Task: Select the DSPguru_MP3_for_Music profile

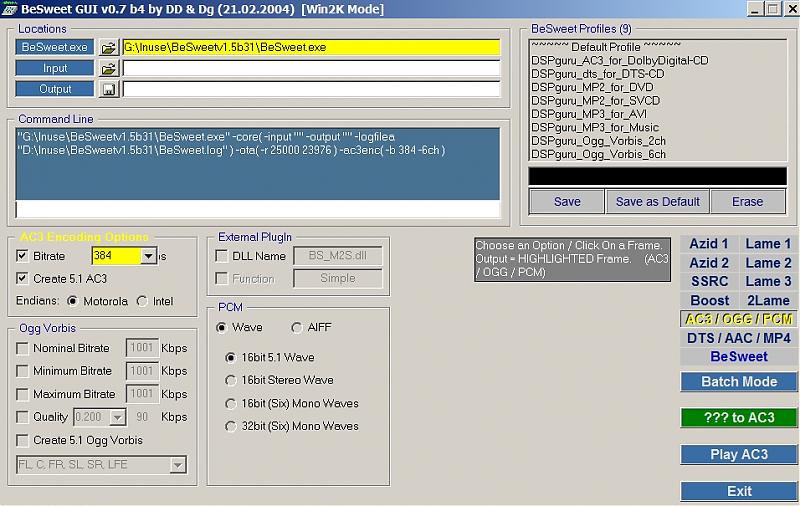Action: pyautogui.click(x=595, y=128)
